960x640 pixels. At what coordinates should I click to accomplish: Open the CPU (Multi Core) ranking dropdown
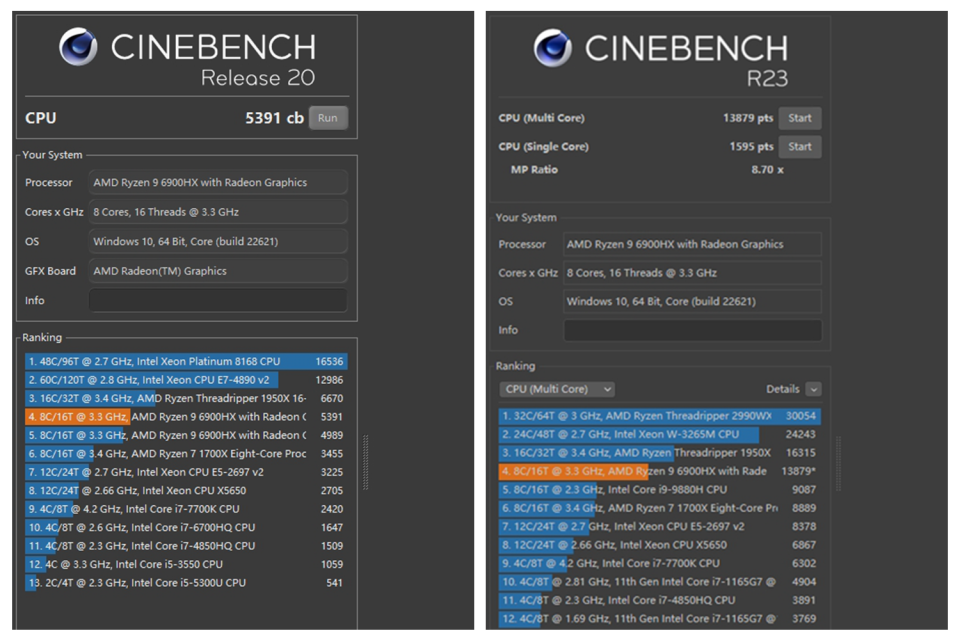pos(557,390)
